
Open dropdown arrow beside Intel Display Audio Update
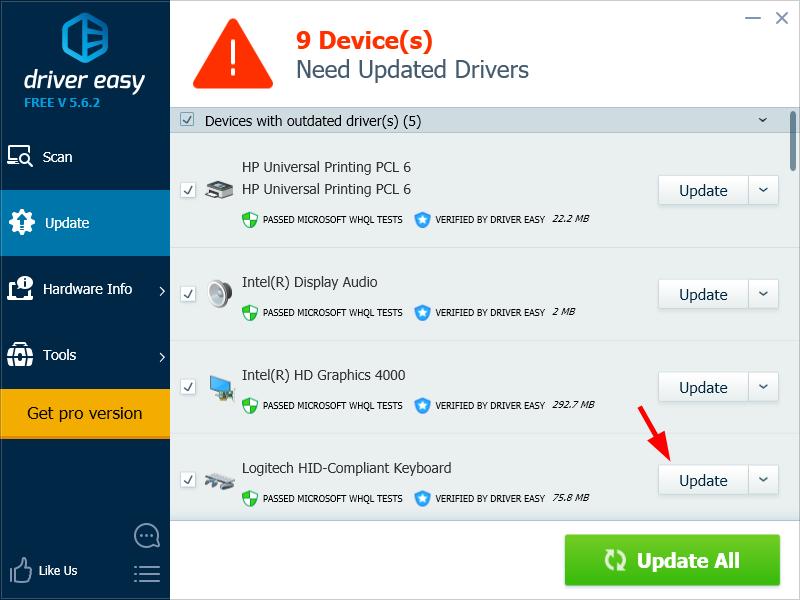(x=763, y=294)
